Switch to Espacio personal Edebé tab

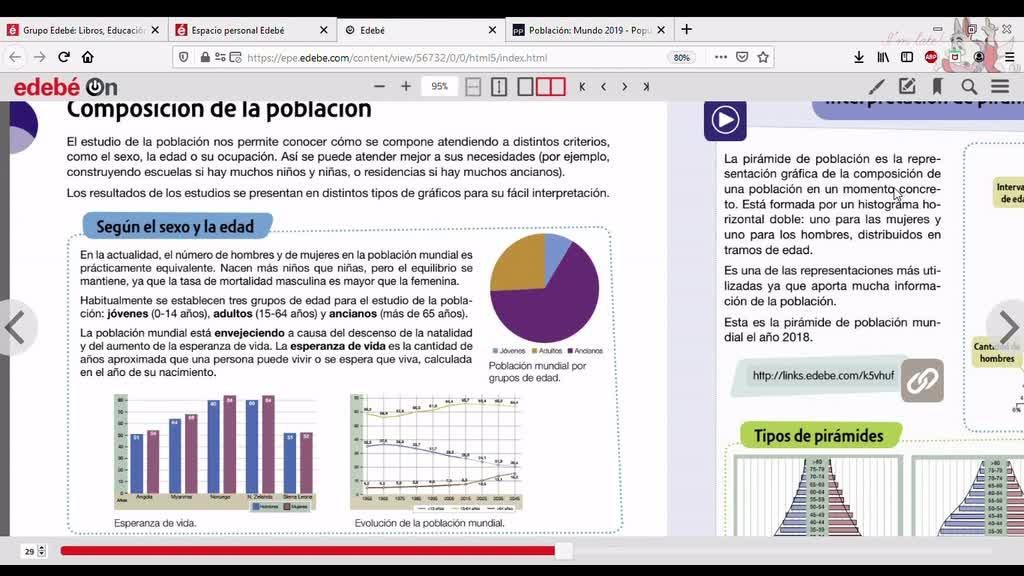[x=238, y=30]
